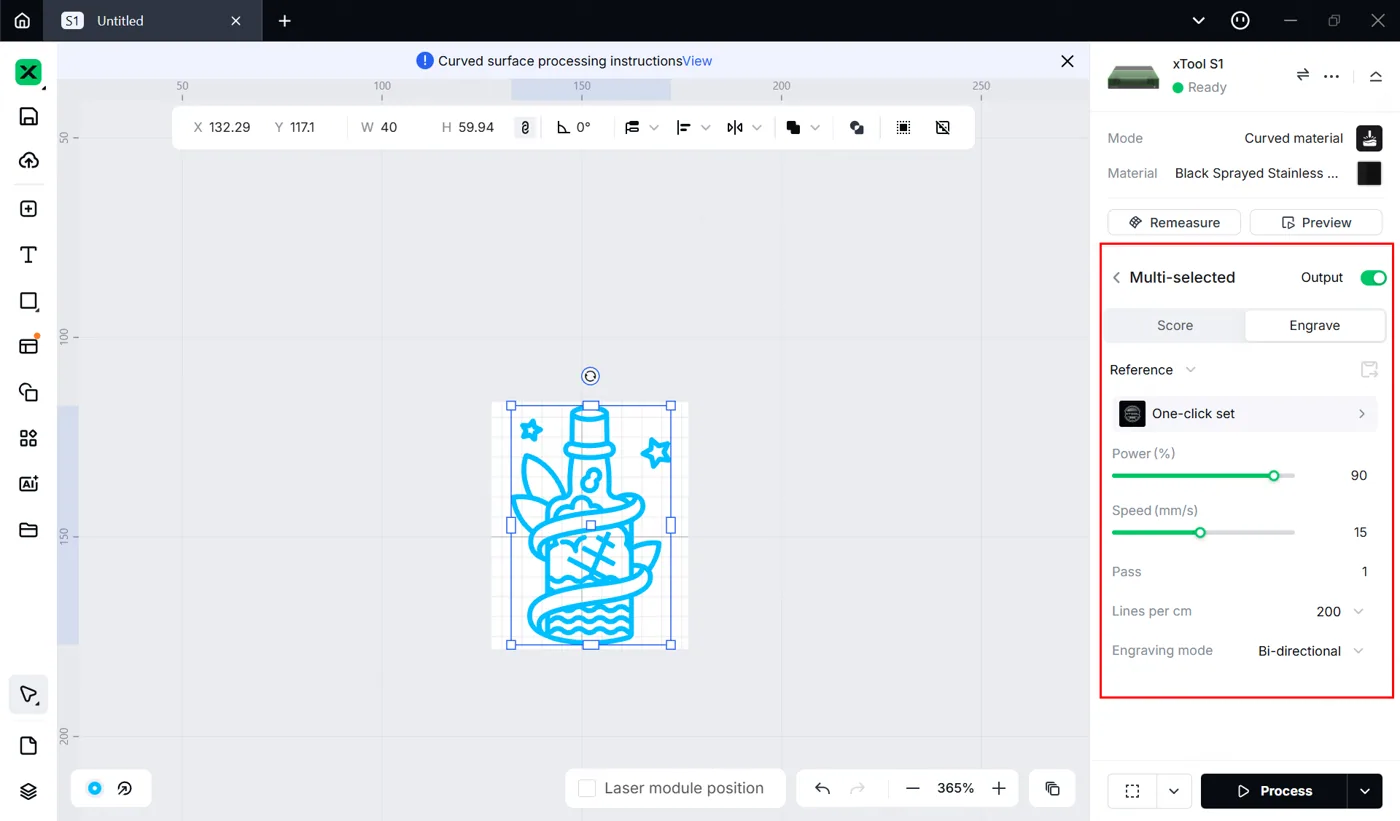Collapse the device panel with up arrow
Screen dimensions: 1400x821
pos(1376,76)
